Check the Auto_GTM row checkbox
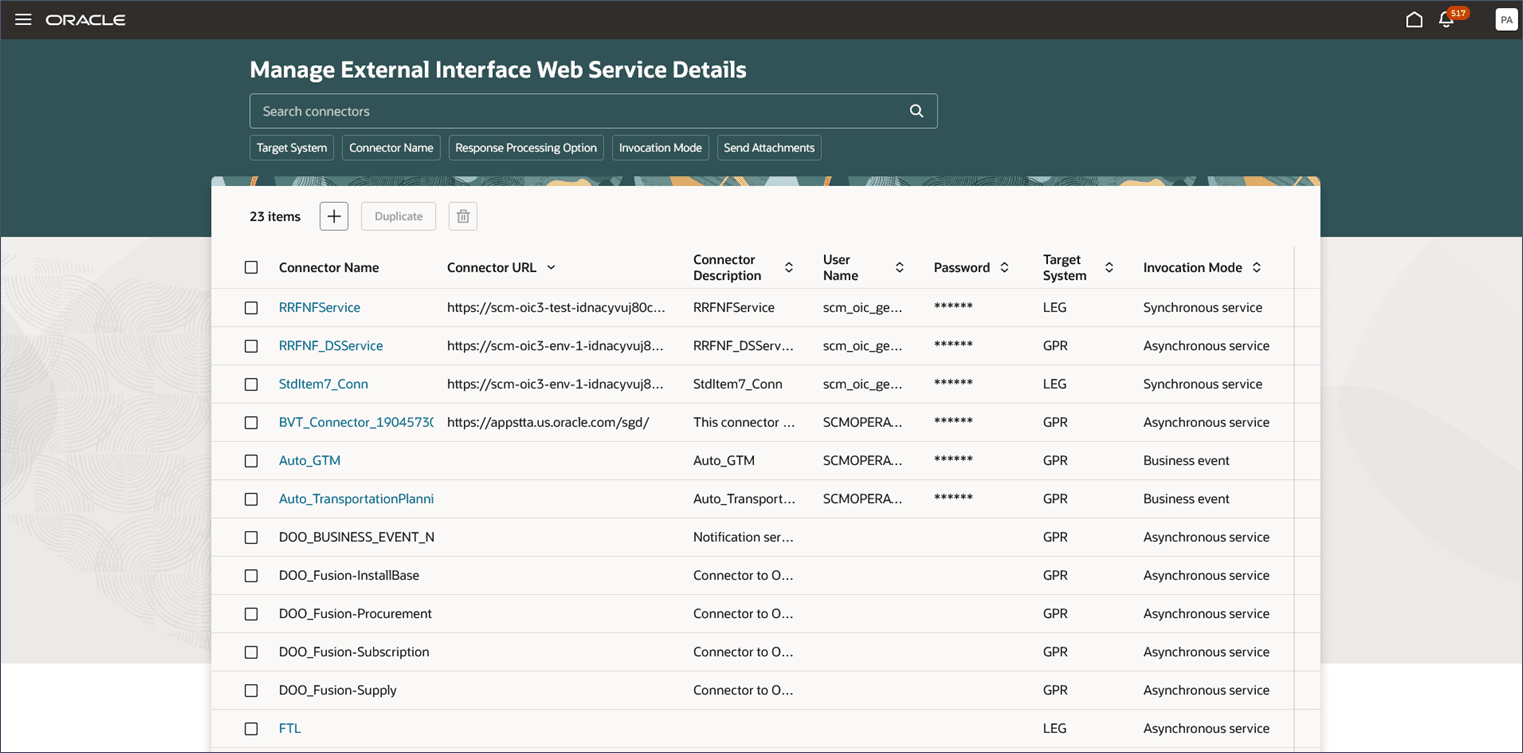The height and width of the screenshot is (753, 1523). pos(251,461)
